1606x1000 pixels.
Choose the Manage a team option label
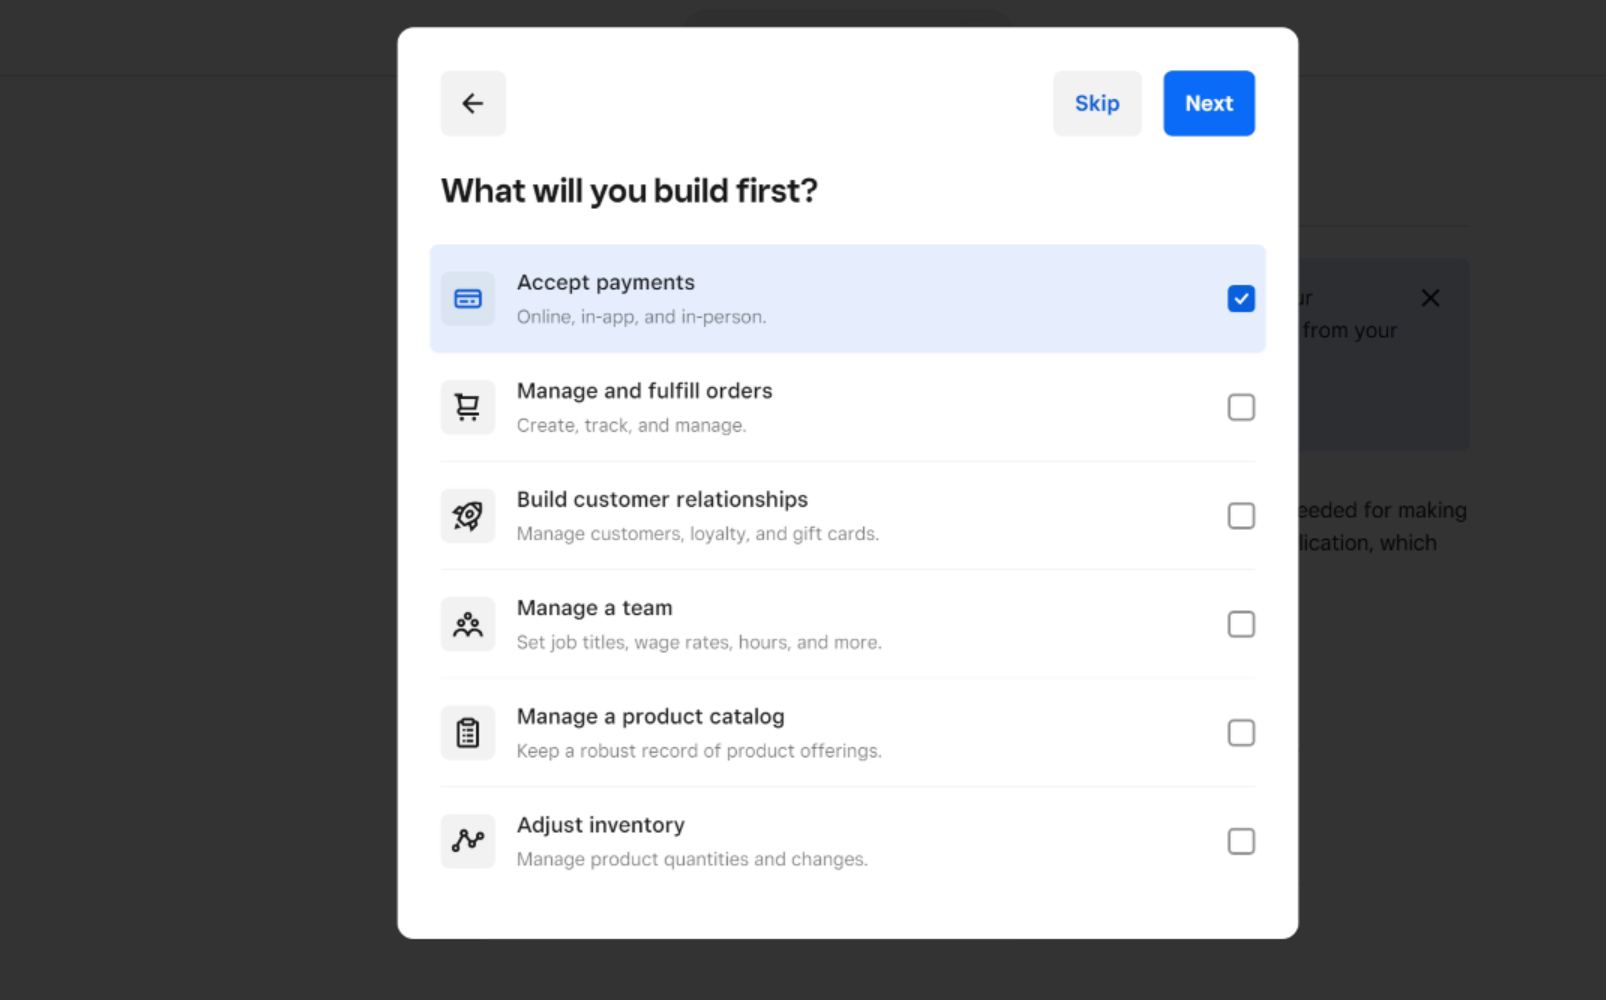coord(594,608)
